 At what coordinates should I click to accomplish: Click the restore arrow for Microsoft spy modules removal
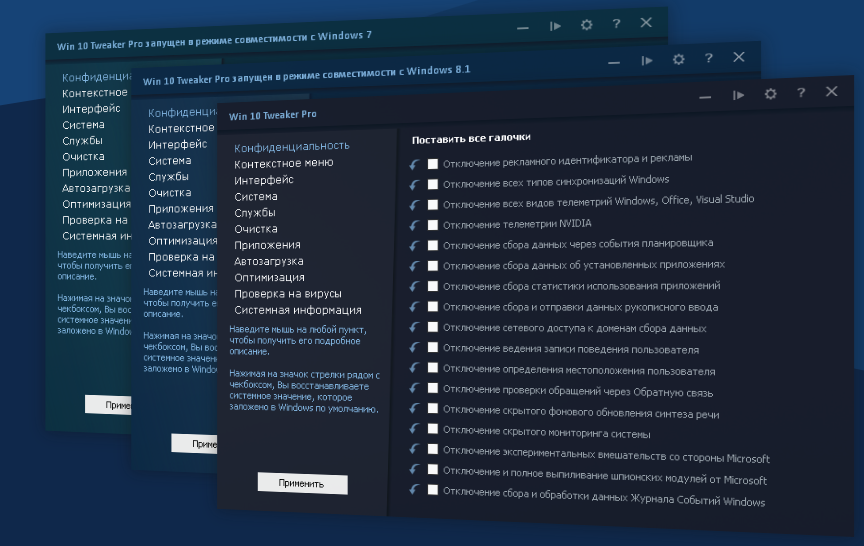[415, 469]
